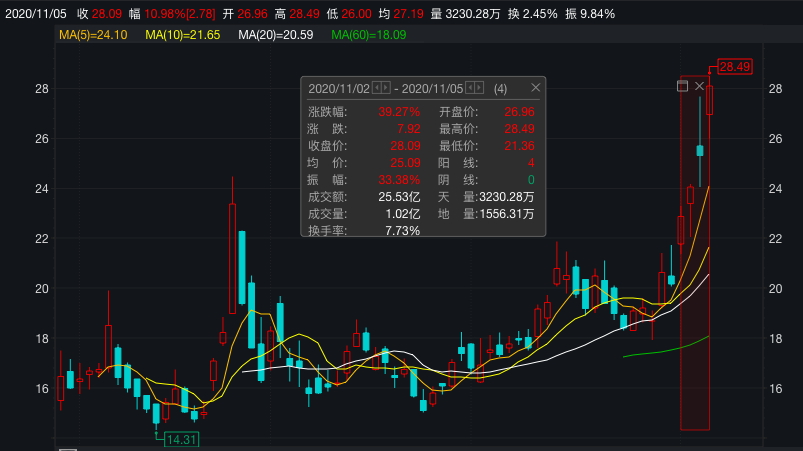The height and width of the screenshot is (451, 803).
Task: Step start date 2020/11/02 forward one day
Action: click(386, 88)
